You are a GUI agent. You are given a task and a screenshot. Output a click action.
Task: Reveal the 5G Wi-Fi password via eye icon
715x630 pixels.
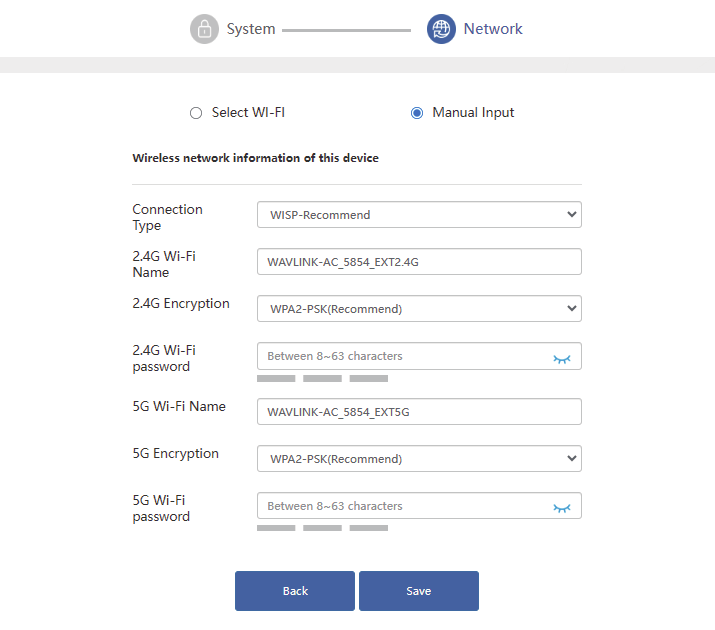[x=562, y=508]
